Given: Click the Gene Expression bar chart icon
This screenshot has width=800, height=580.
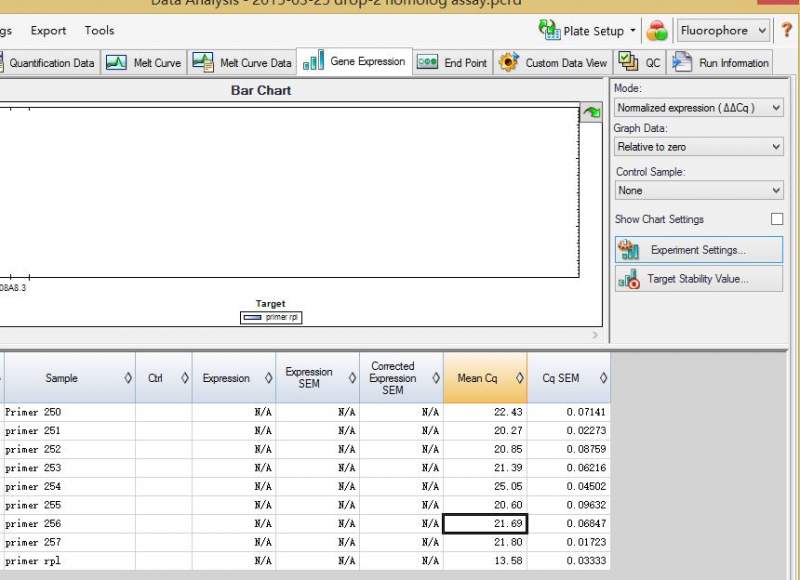Looking at the screenshot, I should [x=313, y=61].
